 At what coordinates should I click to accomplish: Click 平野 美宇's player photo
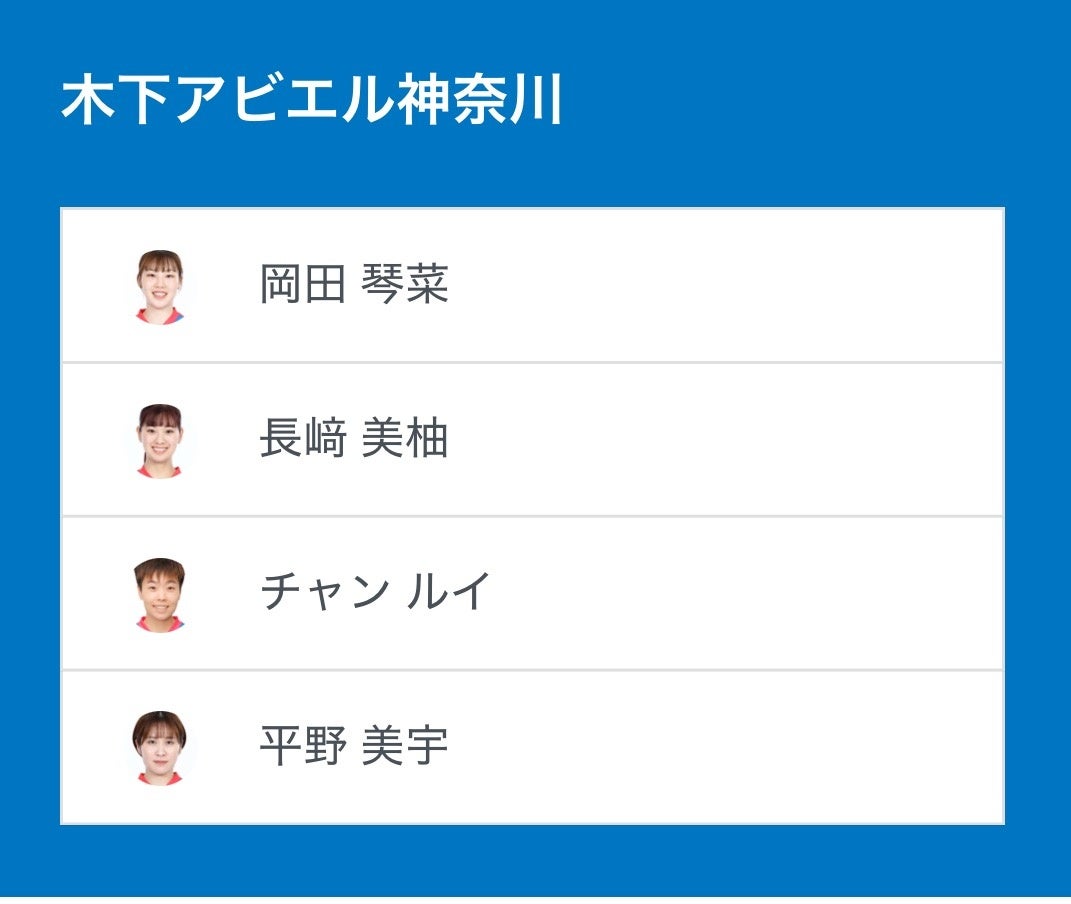click(x=160, y=748)
